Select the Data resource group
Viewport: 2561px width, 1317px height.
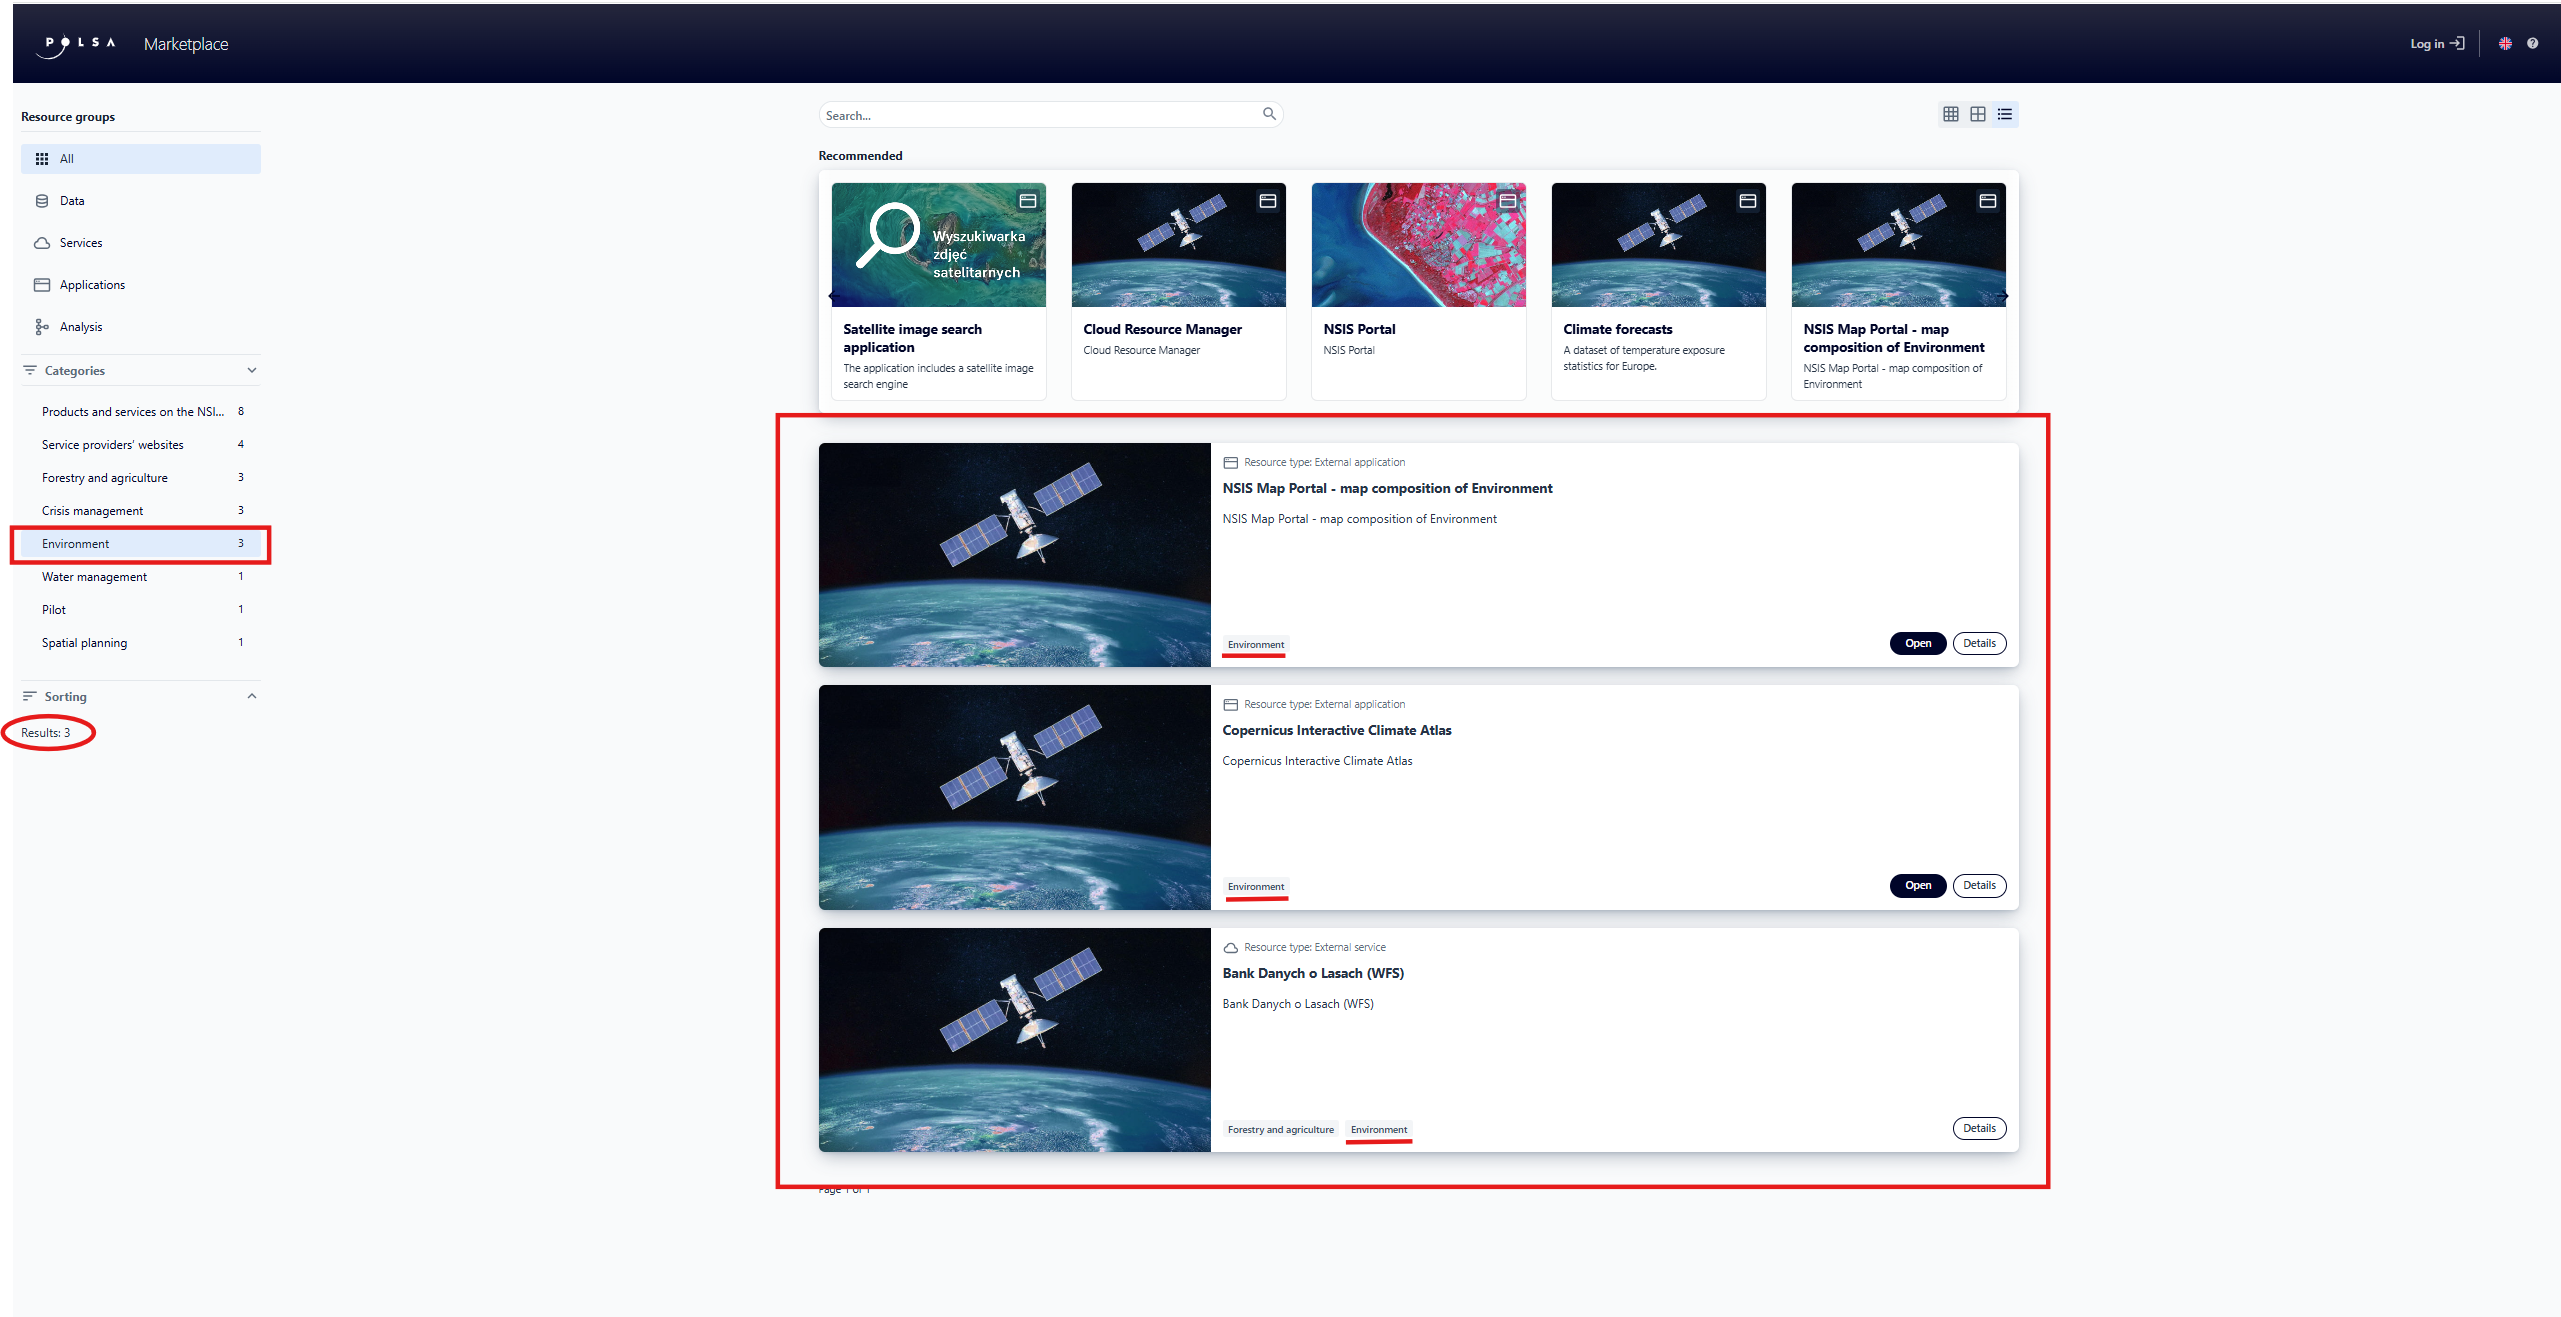point(141,201)
